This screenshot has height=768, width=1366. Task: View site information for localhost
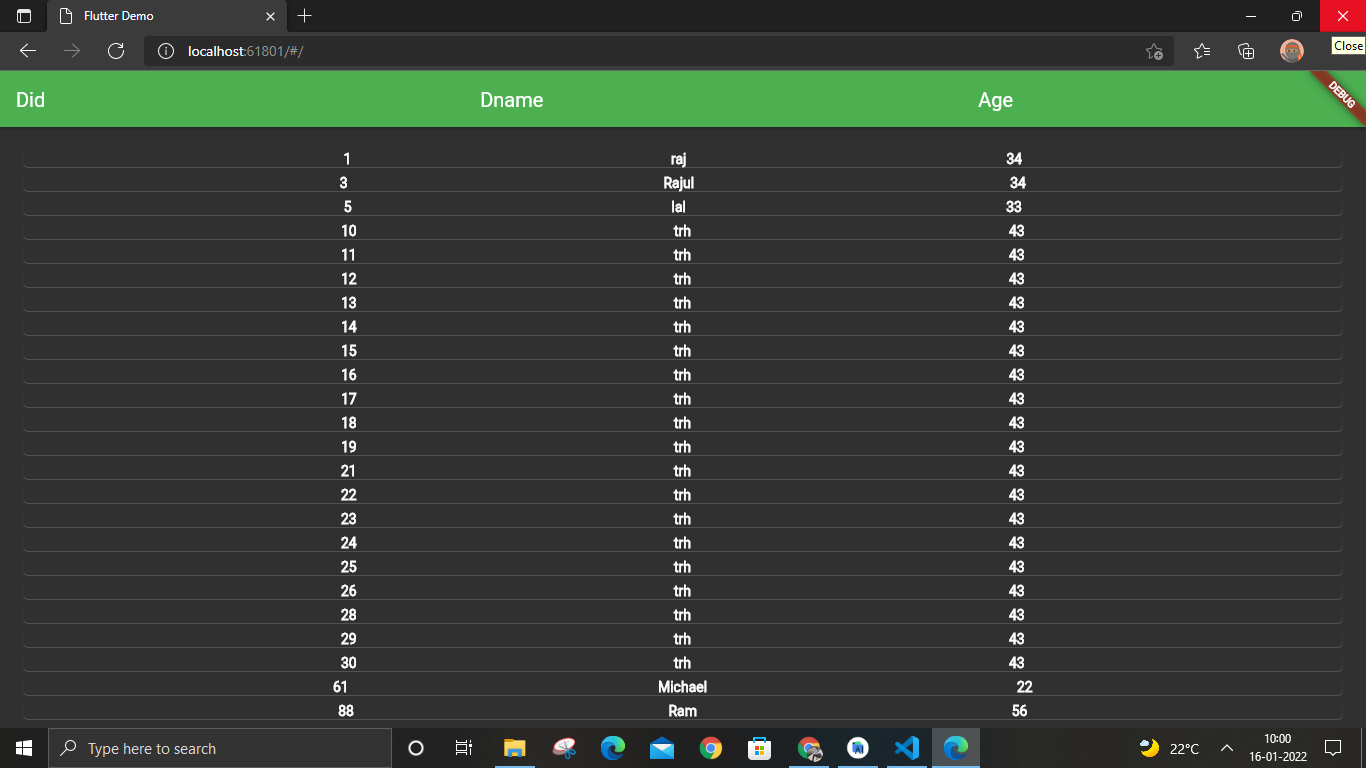point(166,51)
